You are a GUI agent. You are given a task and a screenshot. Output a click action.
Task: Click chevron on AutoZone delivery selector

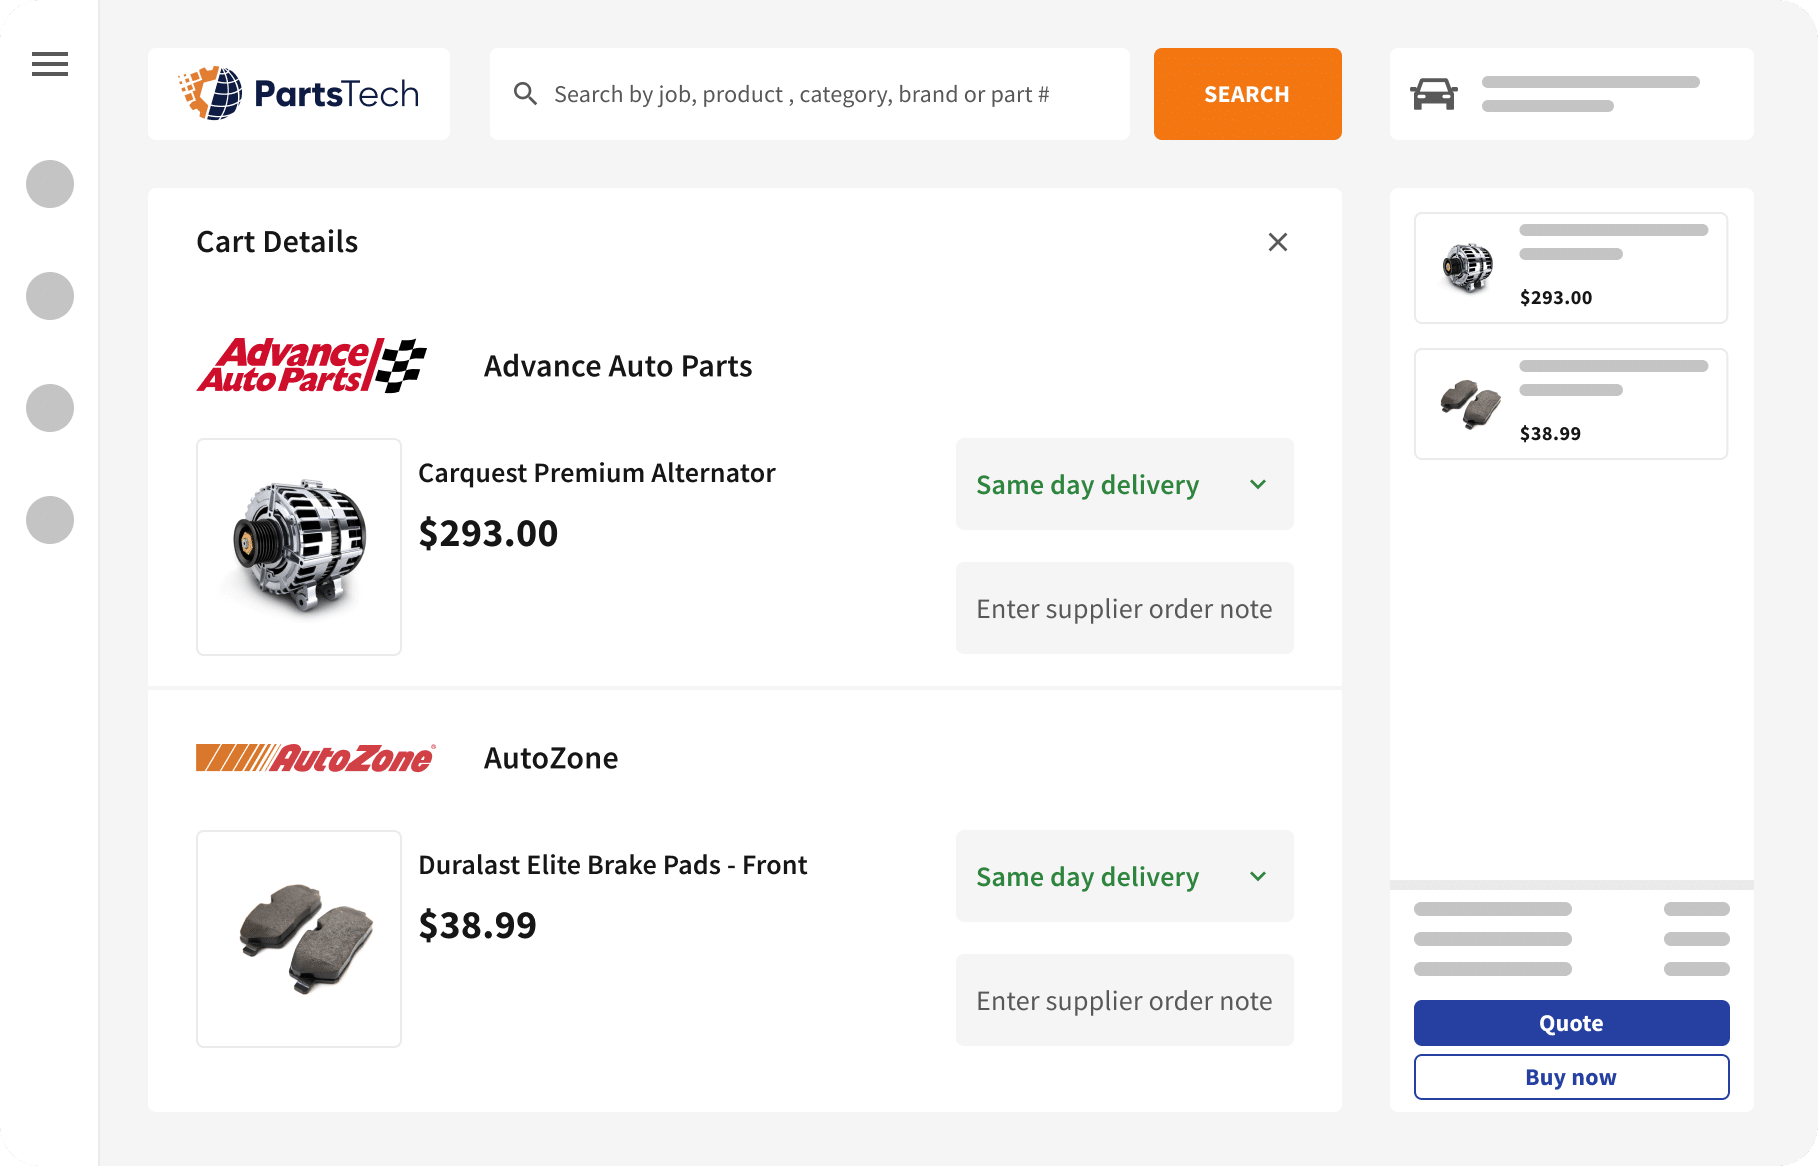1258,877
